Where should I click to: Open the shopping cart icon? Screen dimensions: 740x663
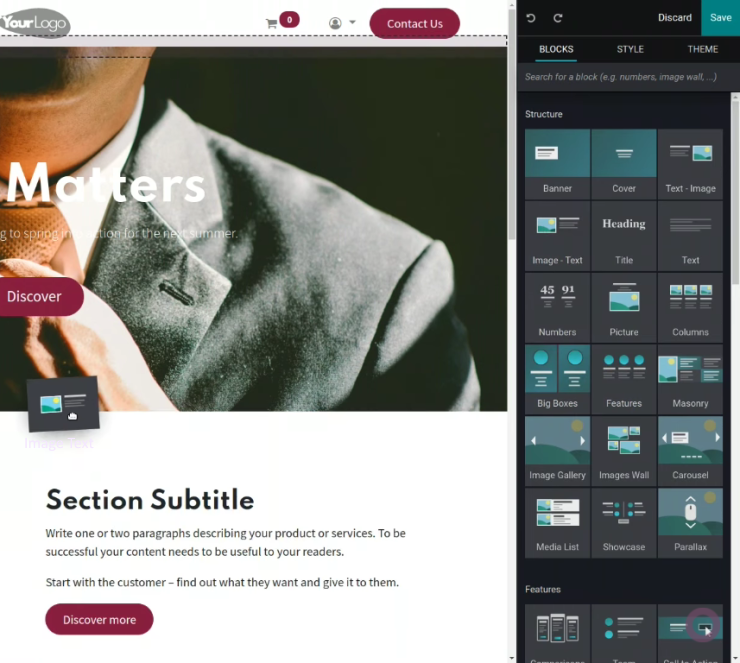(271, 23)
